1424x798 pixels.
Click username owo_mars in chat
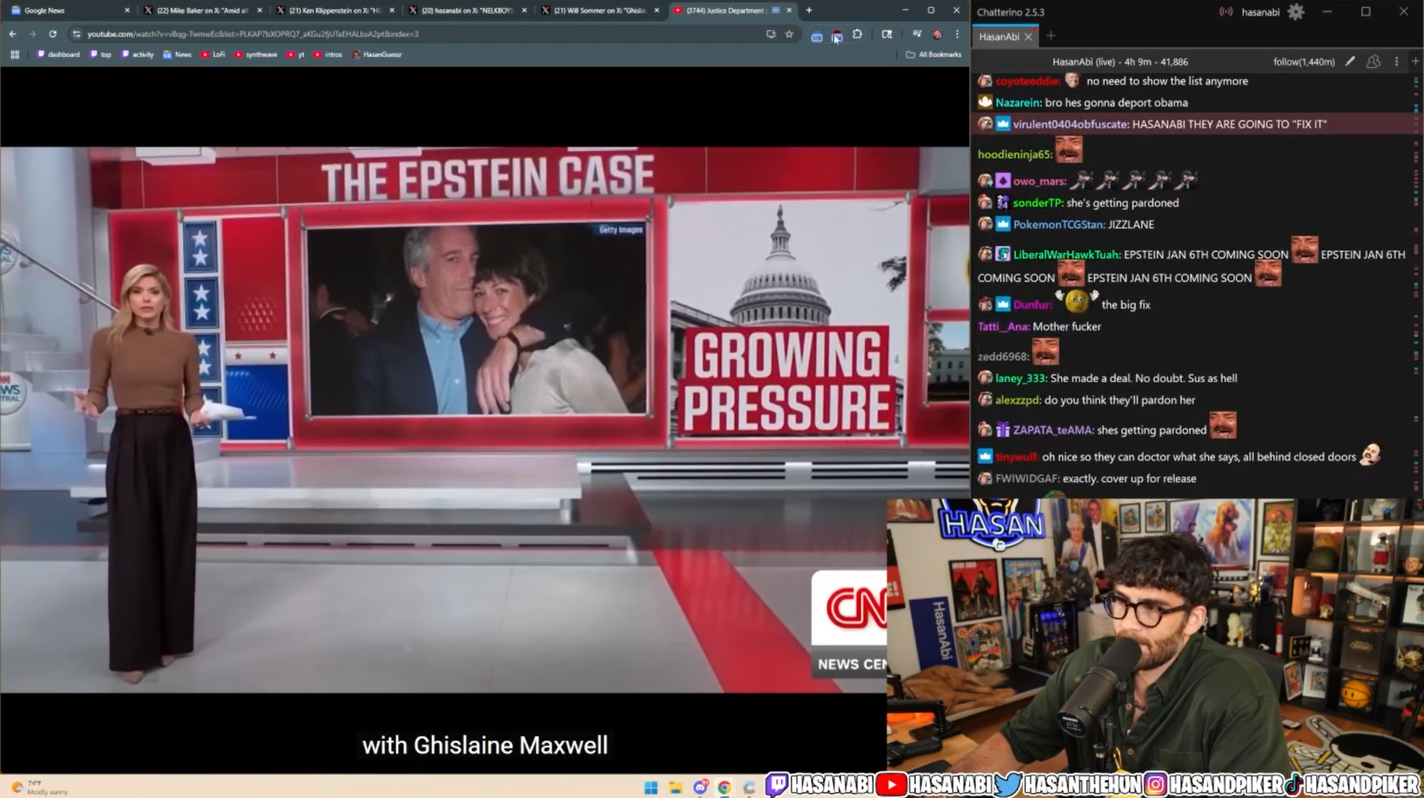1039,182
